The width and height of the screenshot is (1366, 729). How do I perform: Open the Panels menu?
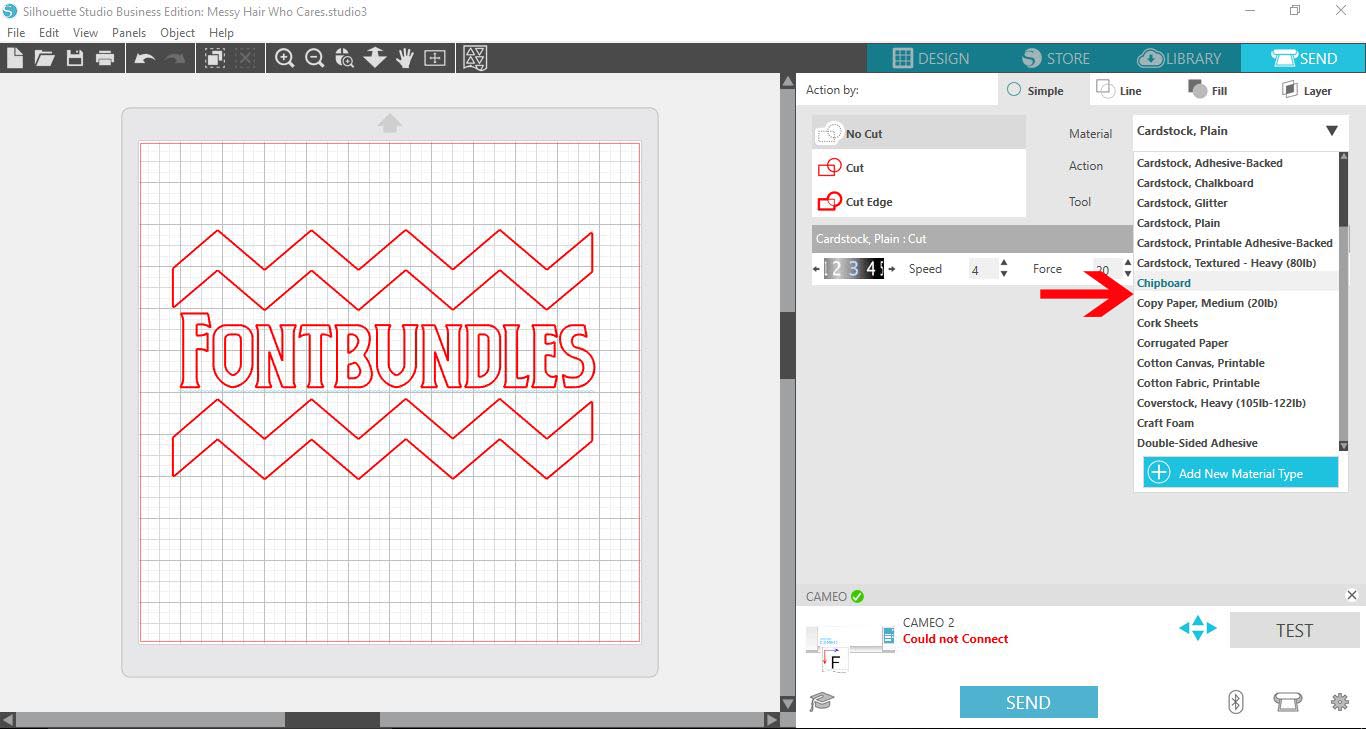coord(129,33)
